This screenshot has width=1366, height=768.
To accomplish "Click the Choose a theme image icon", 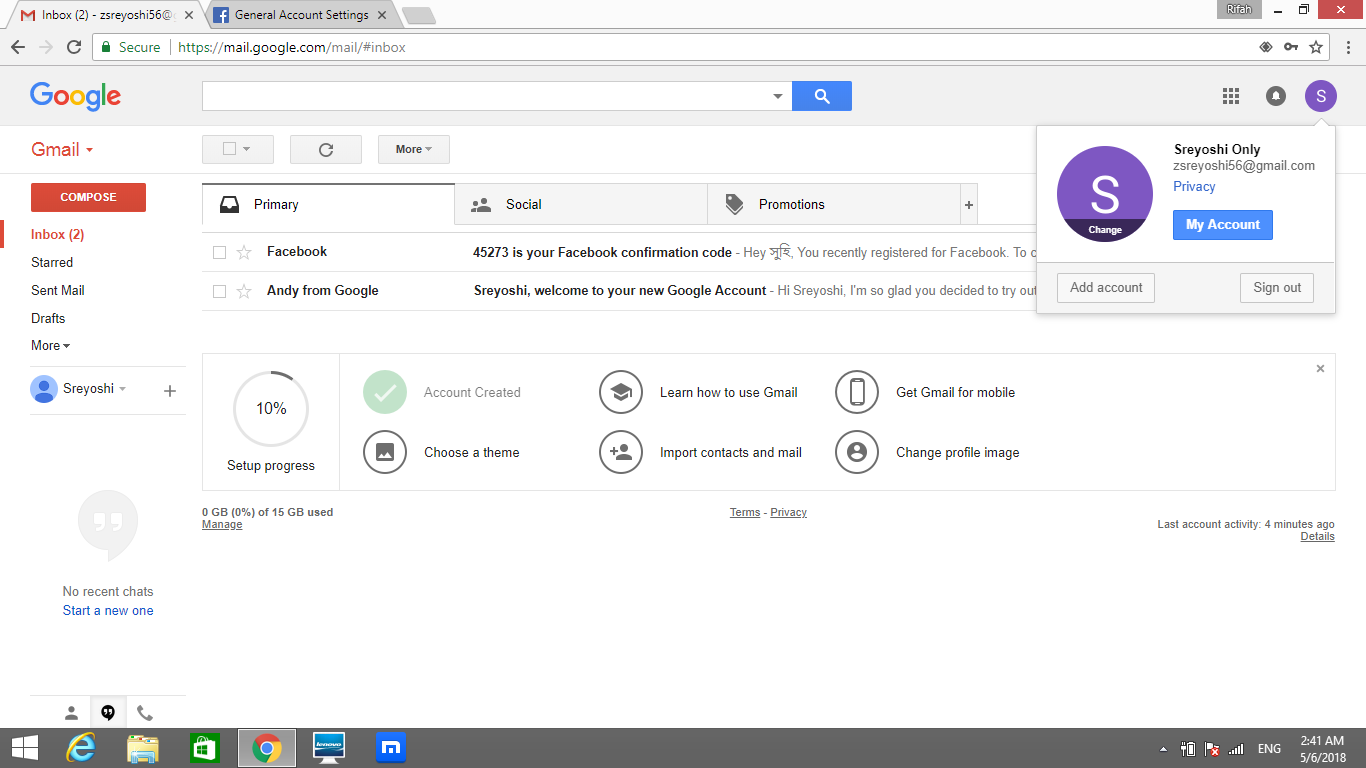I will [x=385, y=452].
